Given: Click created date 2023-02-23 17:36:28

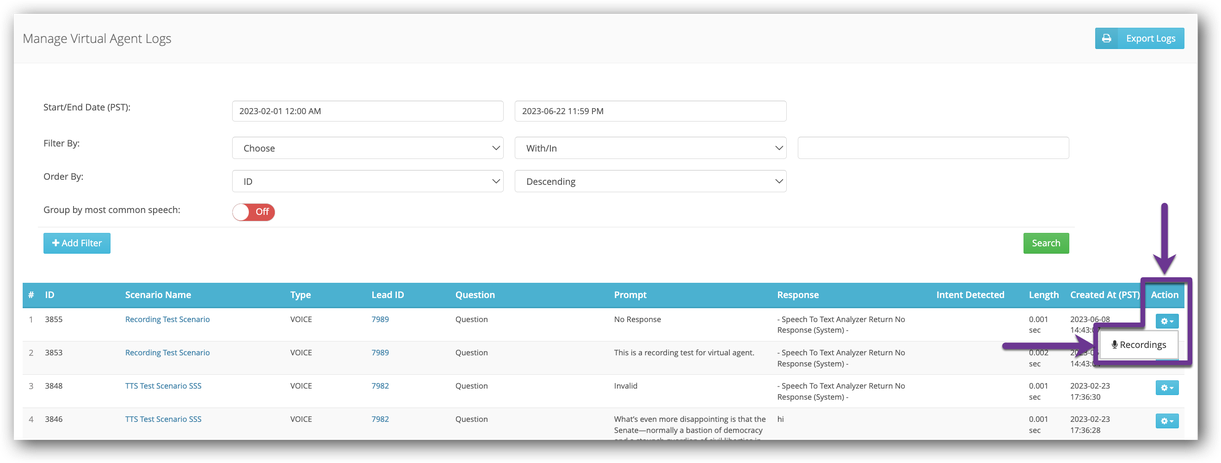Looking at the screenshot, I should pos(1090,424).
